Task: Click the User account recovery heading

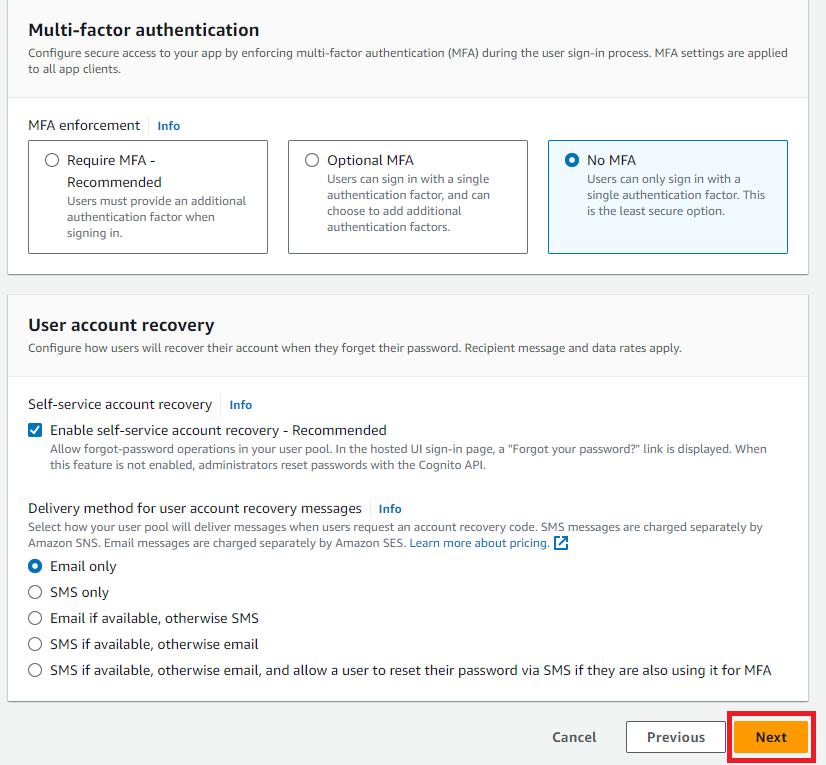Action: point(121,325)
